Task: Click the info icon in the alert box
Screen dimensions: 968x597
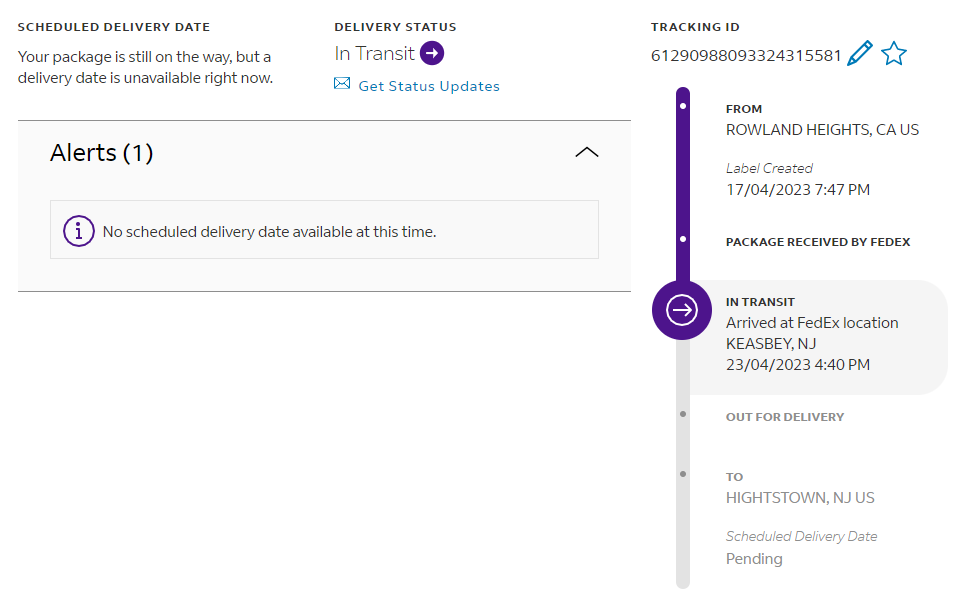Action: pos(79,231)
